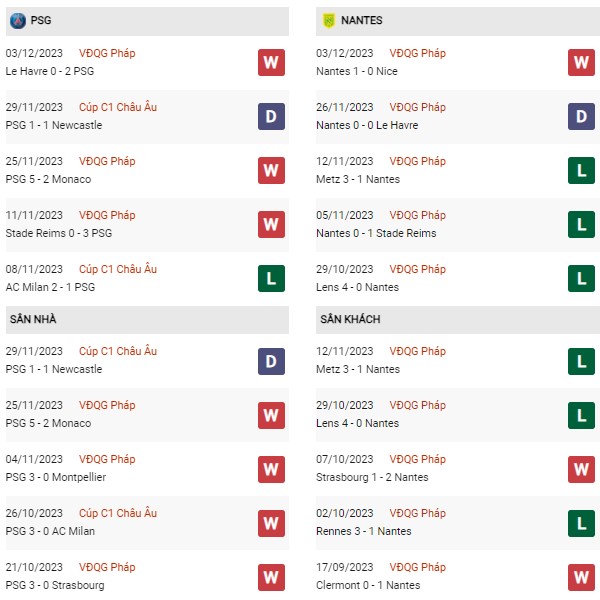Open PSG 5 - 2 Monaco result in home list
This screenshot has height=600, width=600.
click(48, 423)
